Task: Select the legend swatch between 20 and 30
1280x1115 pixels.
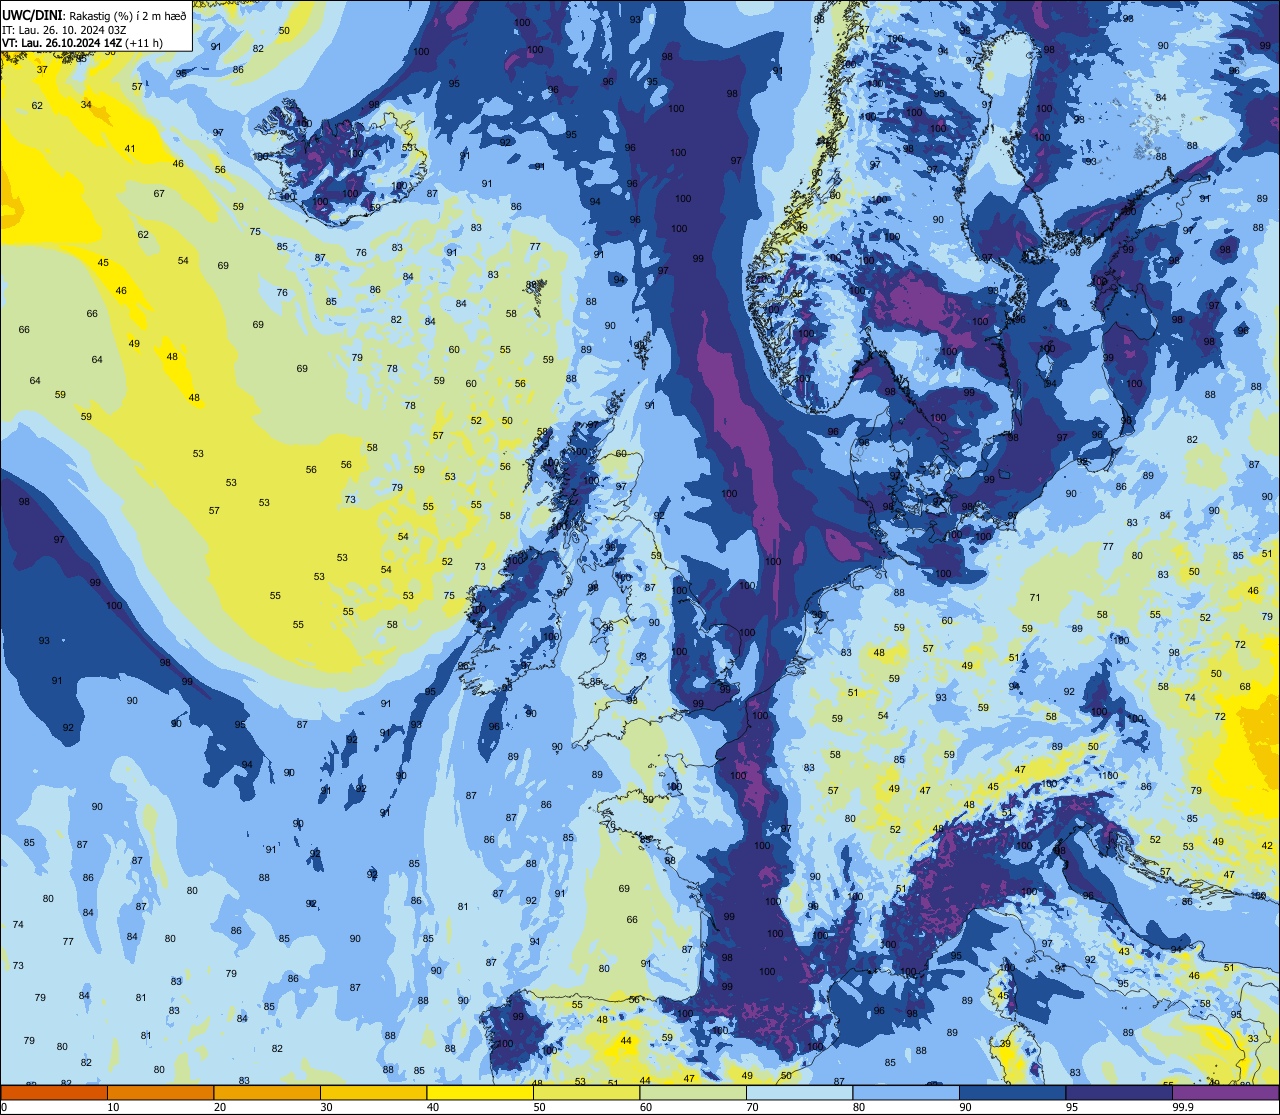Action: (x=267, y=1092)
